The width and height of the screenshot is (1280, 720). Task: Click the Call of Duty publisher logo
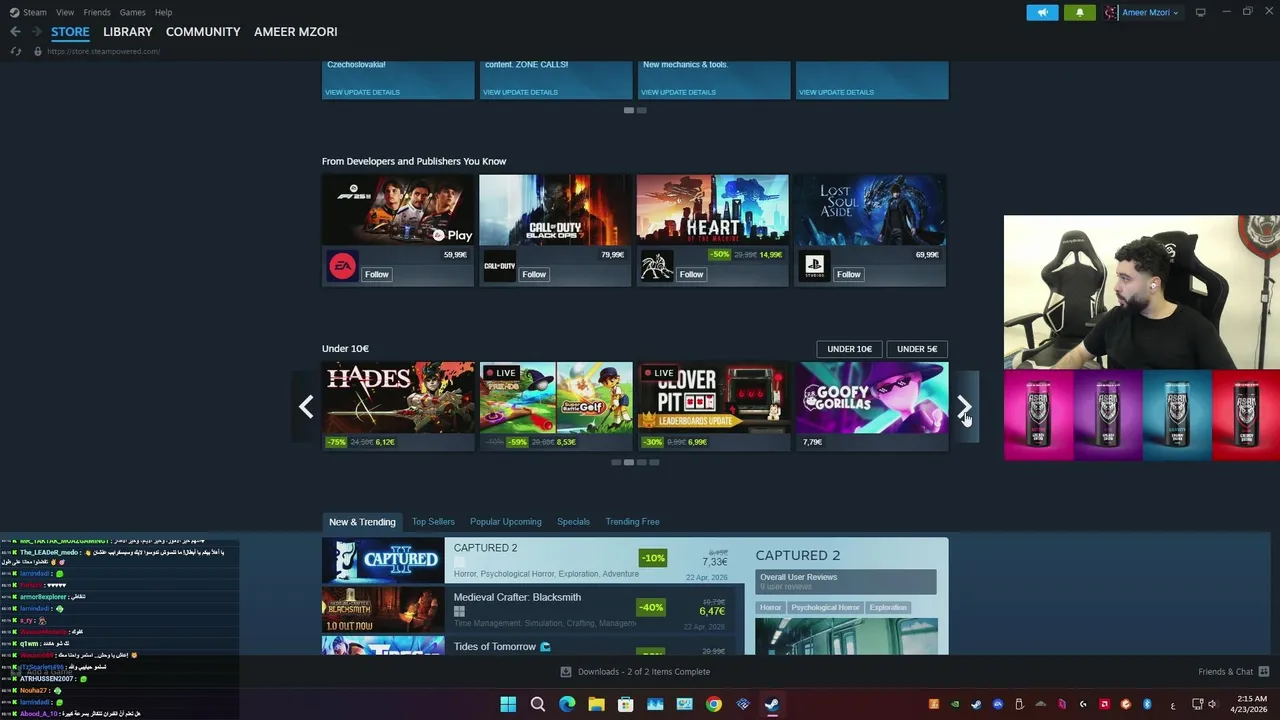pyautogui.click(x=500, y=266)
